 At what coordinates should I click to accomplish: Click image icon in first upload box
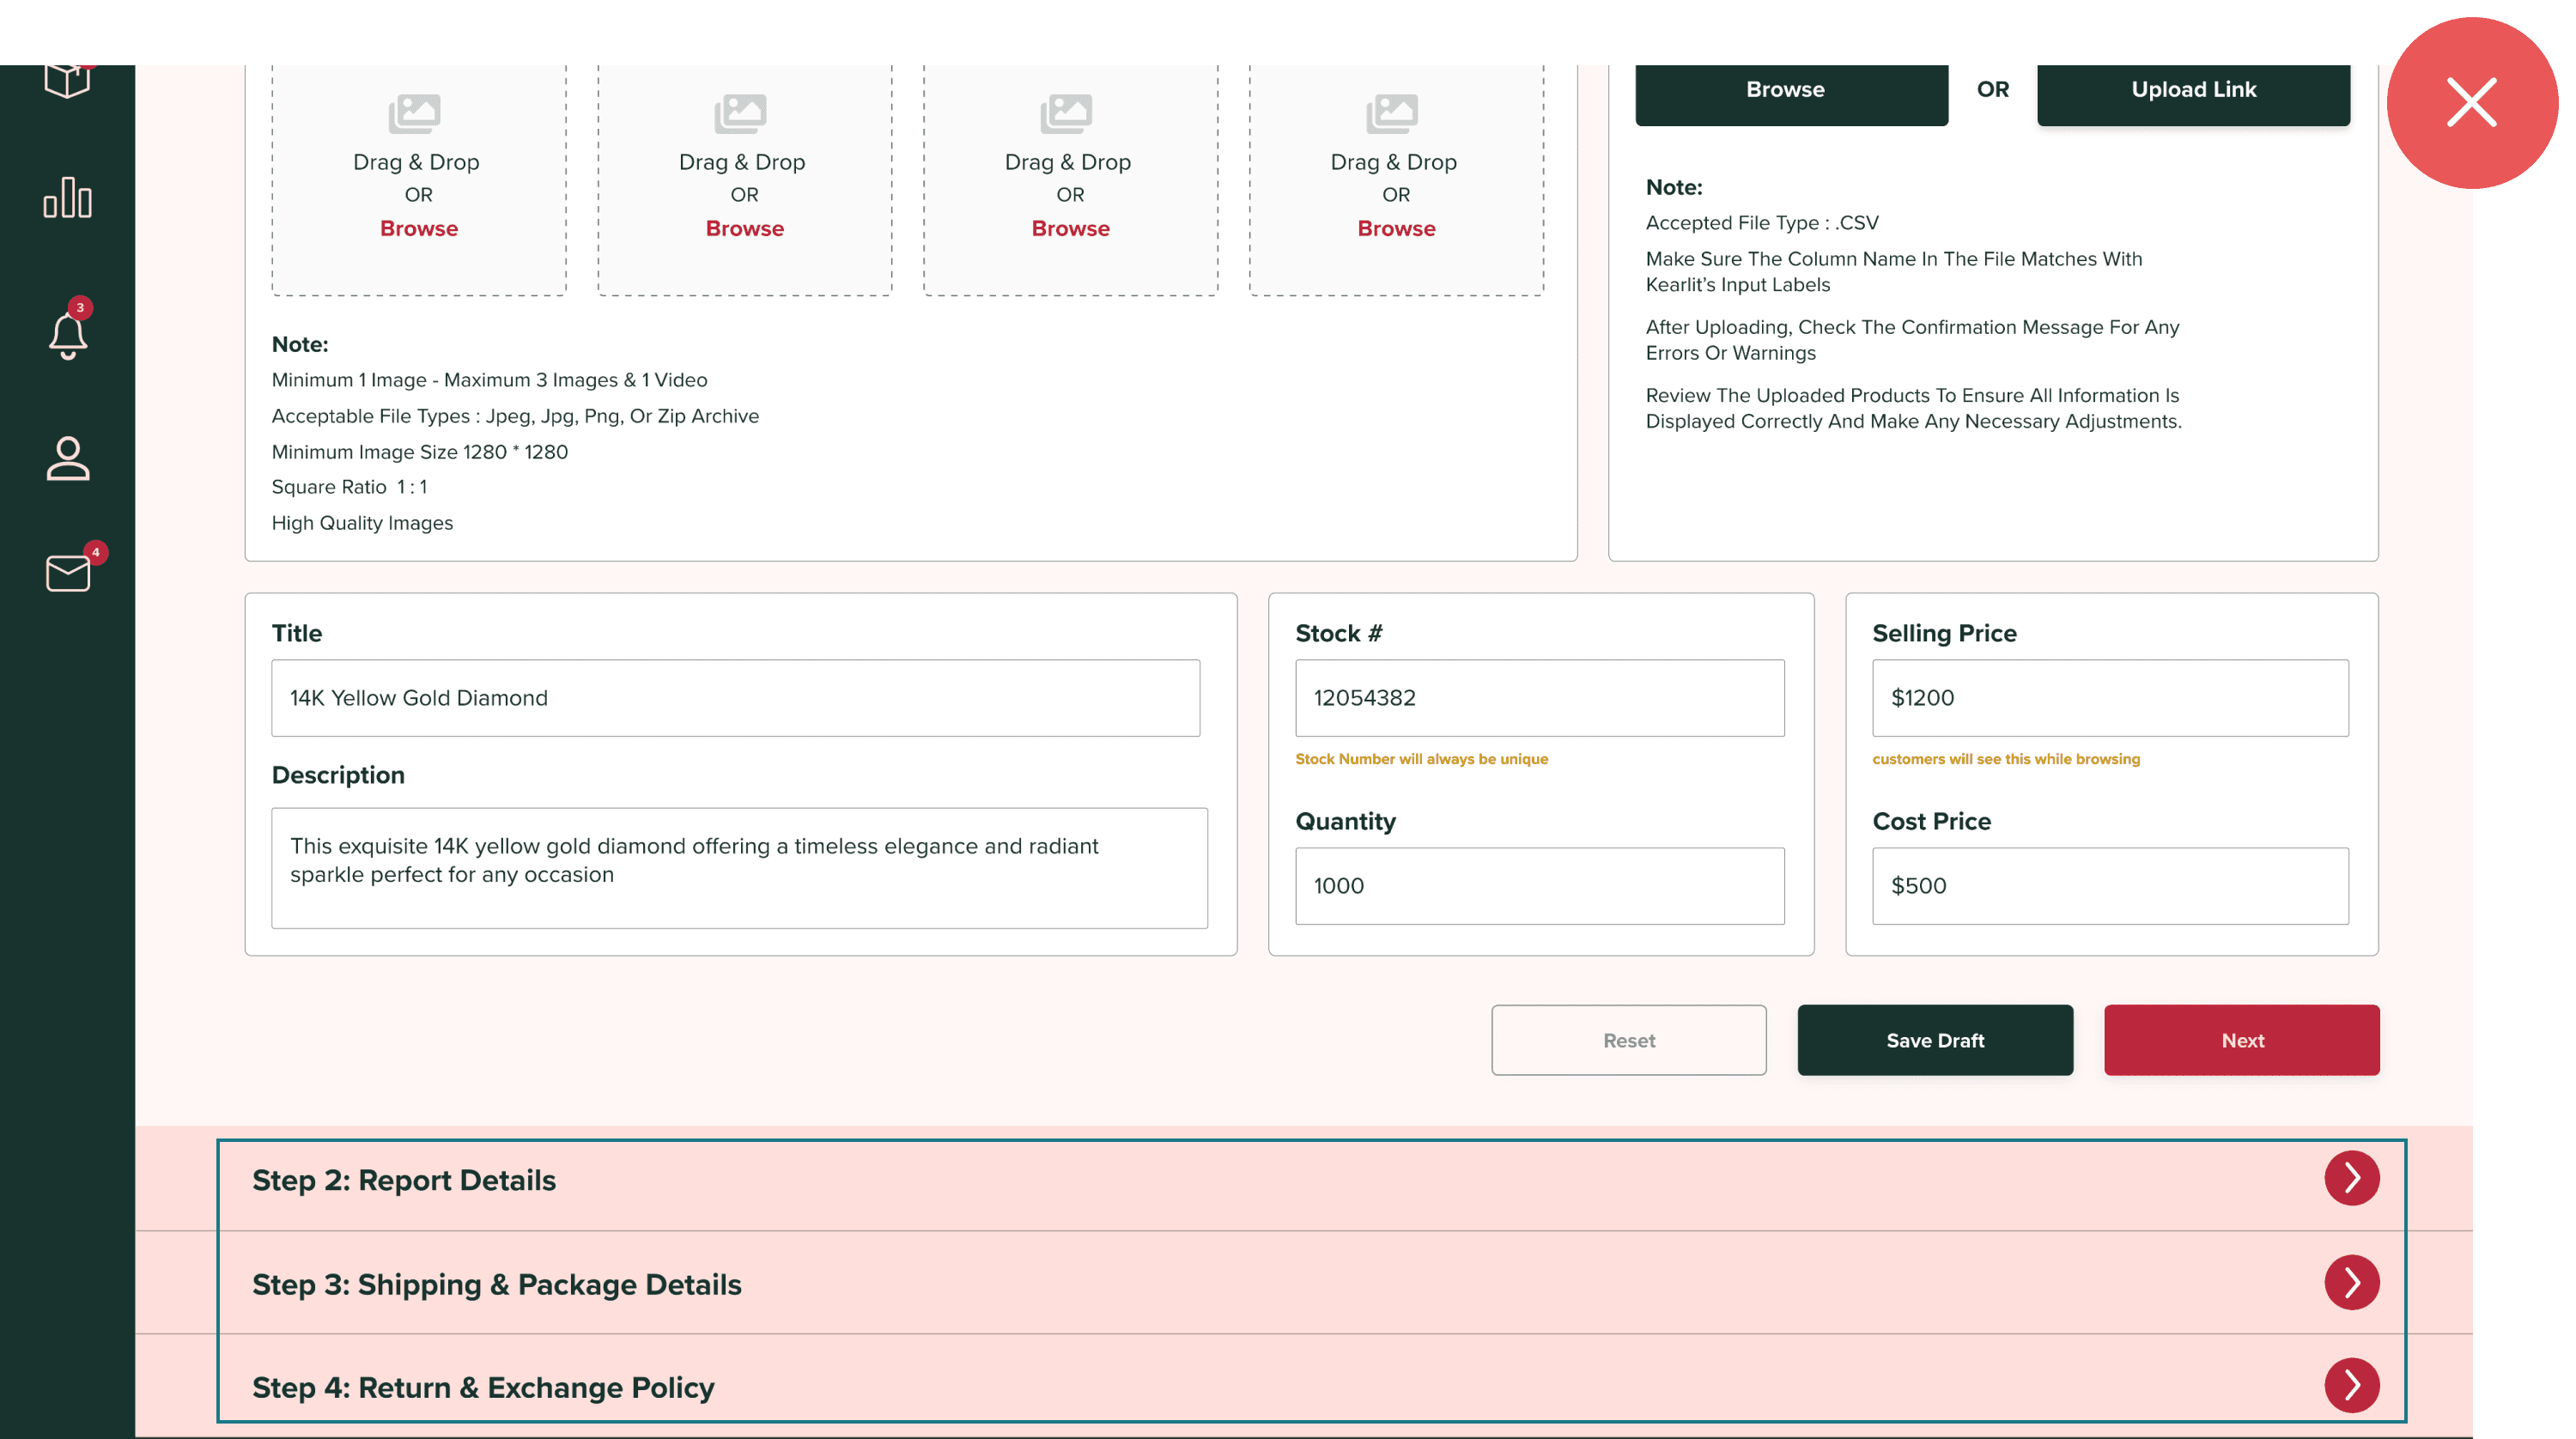pos(414,113)
